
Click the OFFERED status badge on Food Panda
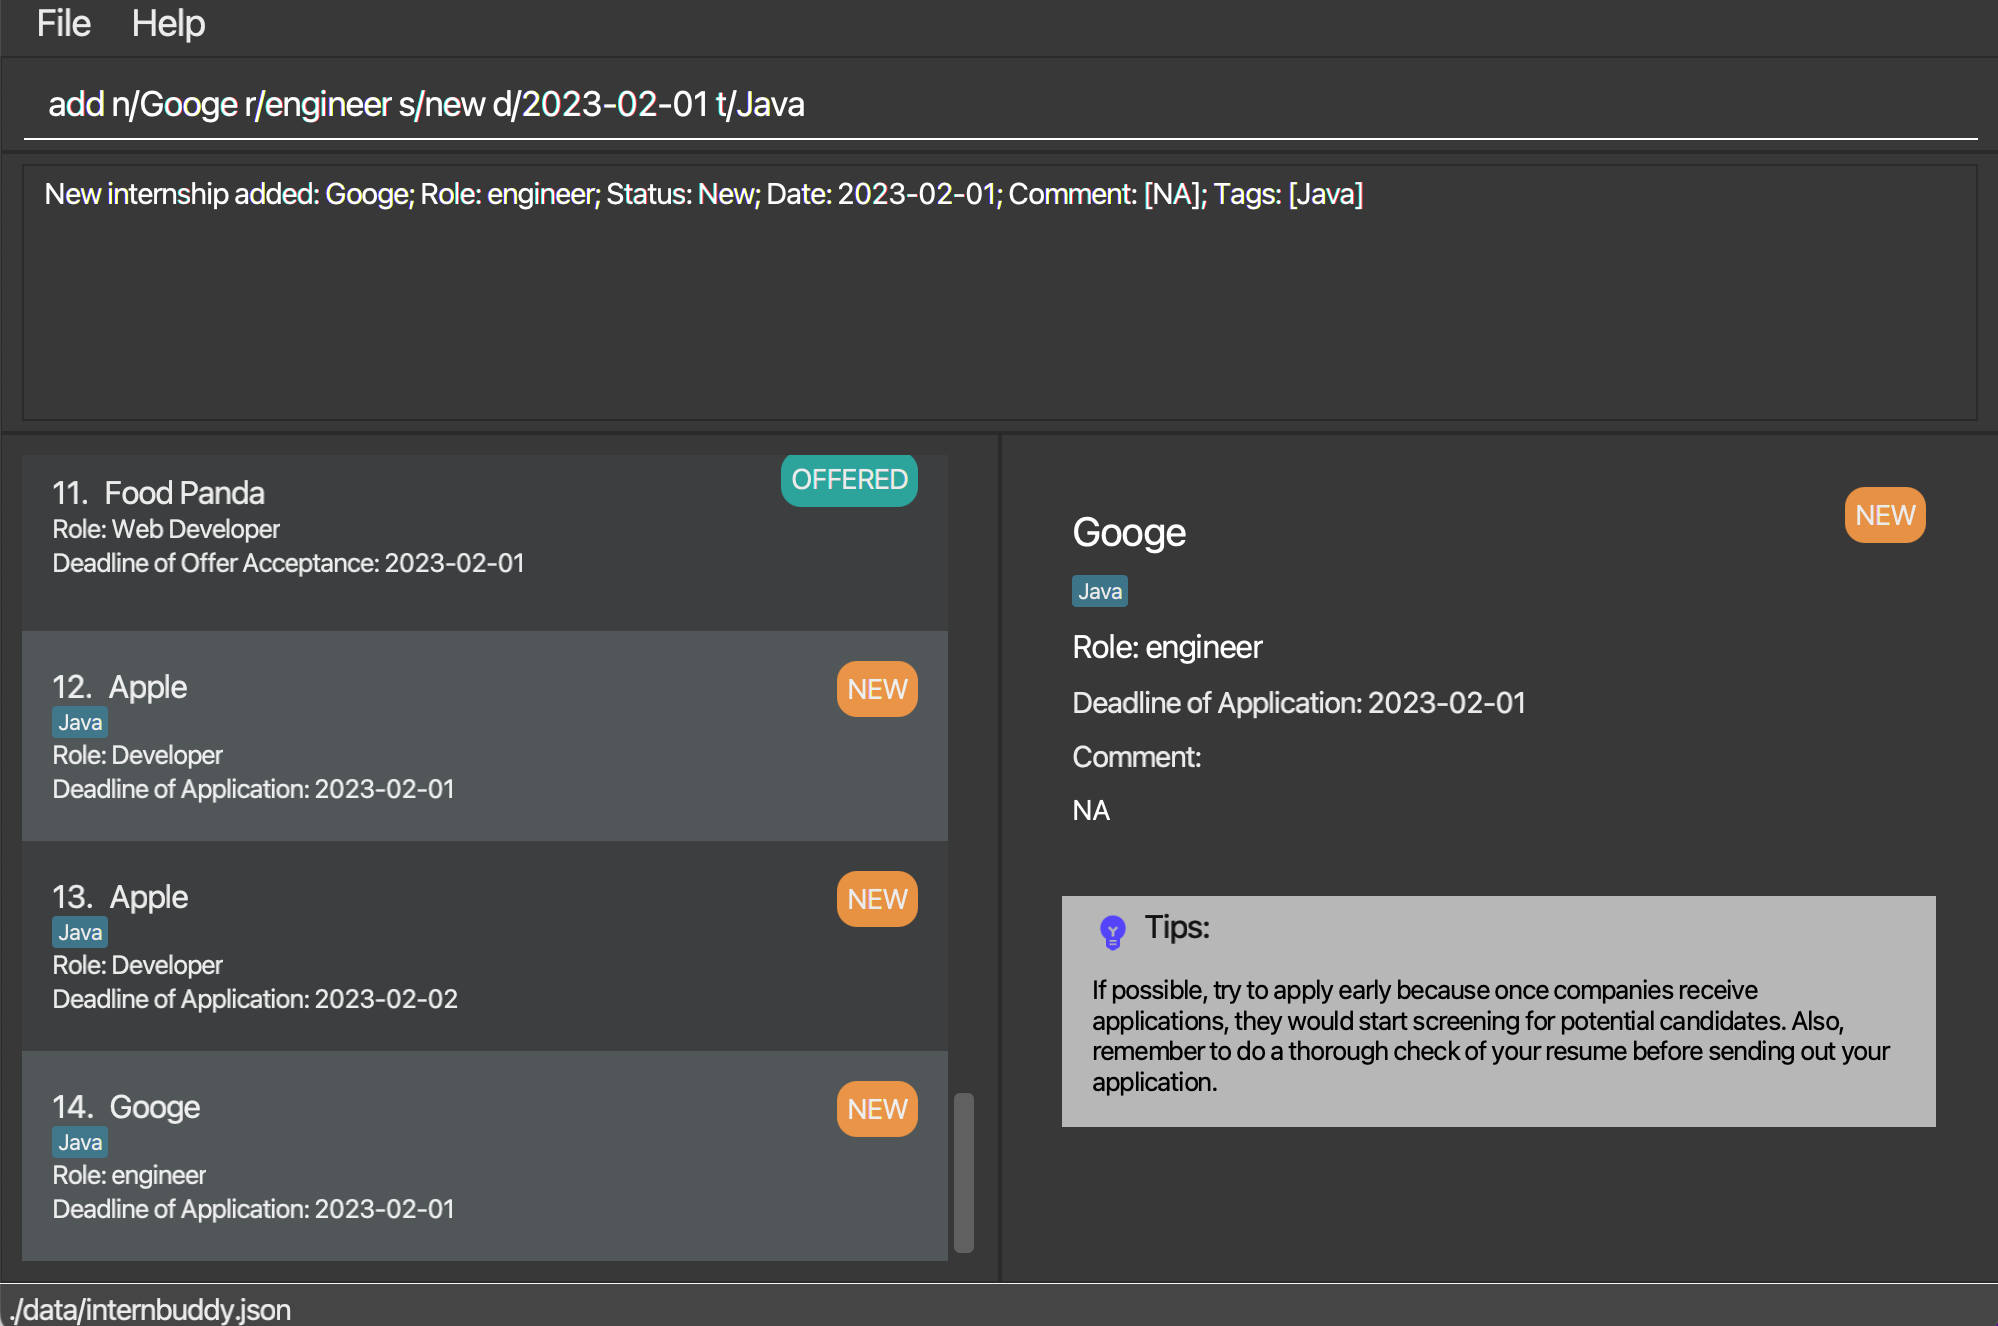(x=849, y=480)
